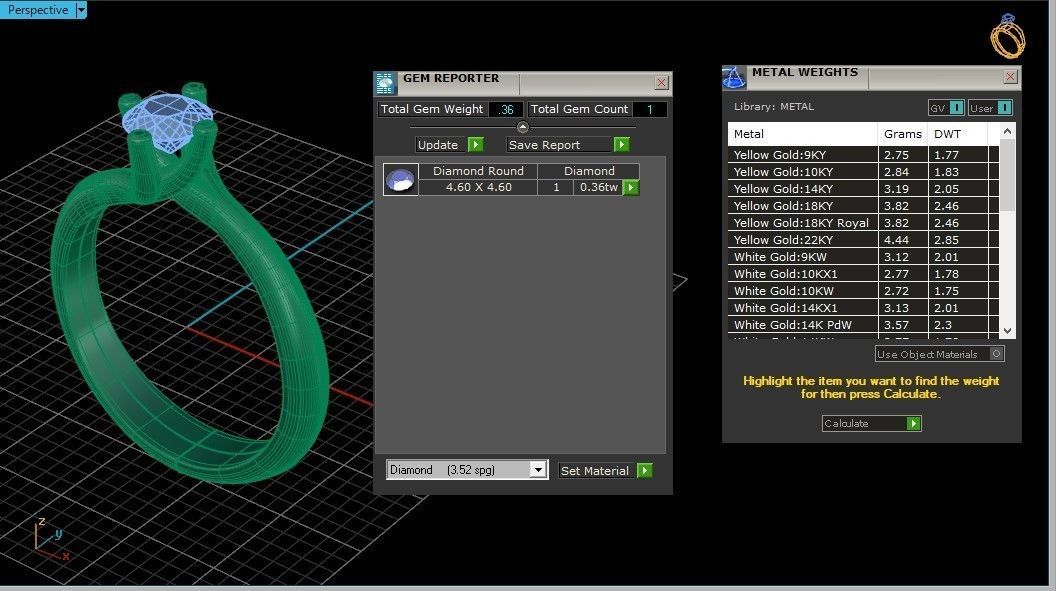The image size is (1056, 591).
Task: Select the Yellow Gold:18KY Royal row
Action: (x=863, y=223)
